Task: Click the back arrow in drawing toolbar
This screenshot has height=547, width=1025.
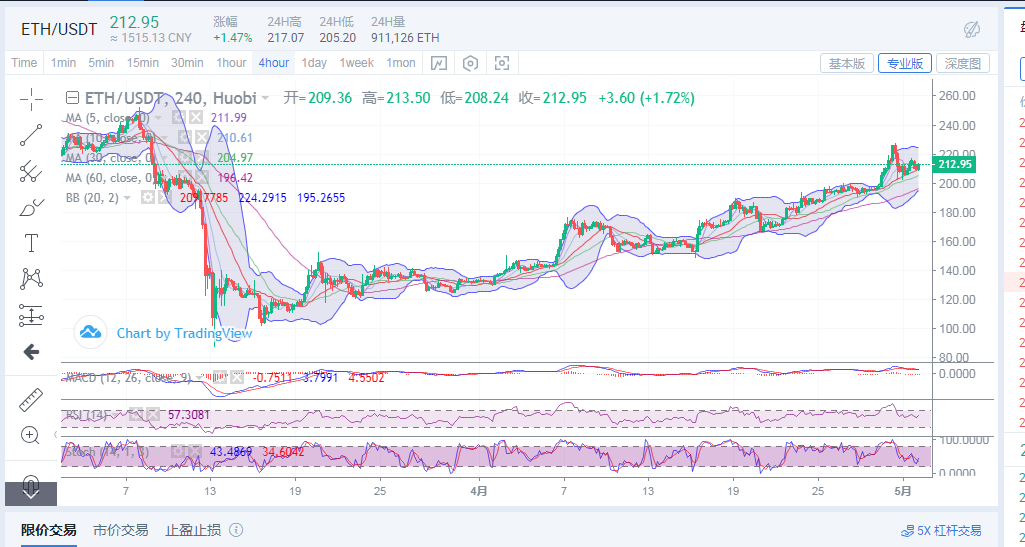Action: click(x=31, y=352)
